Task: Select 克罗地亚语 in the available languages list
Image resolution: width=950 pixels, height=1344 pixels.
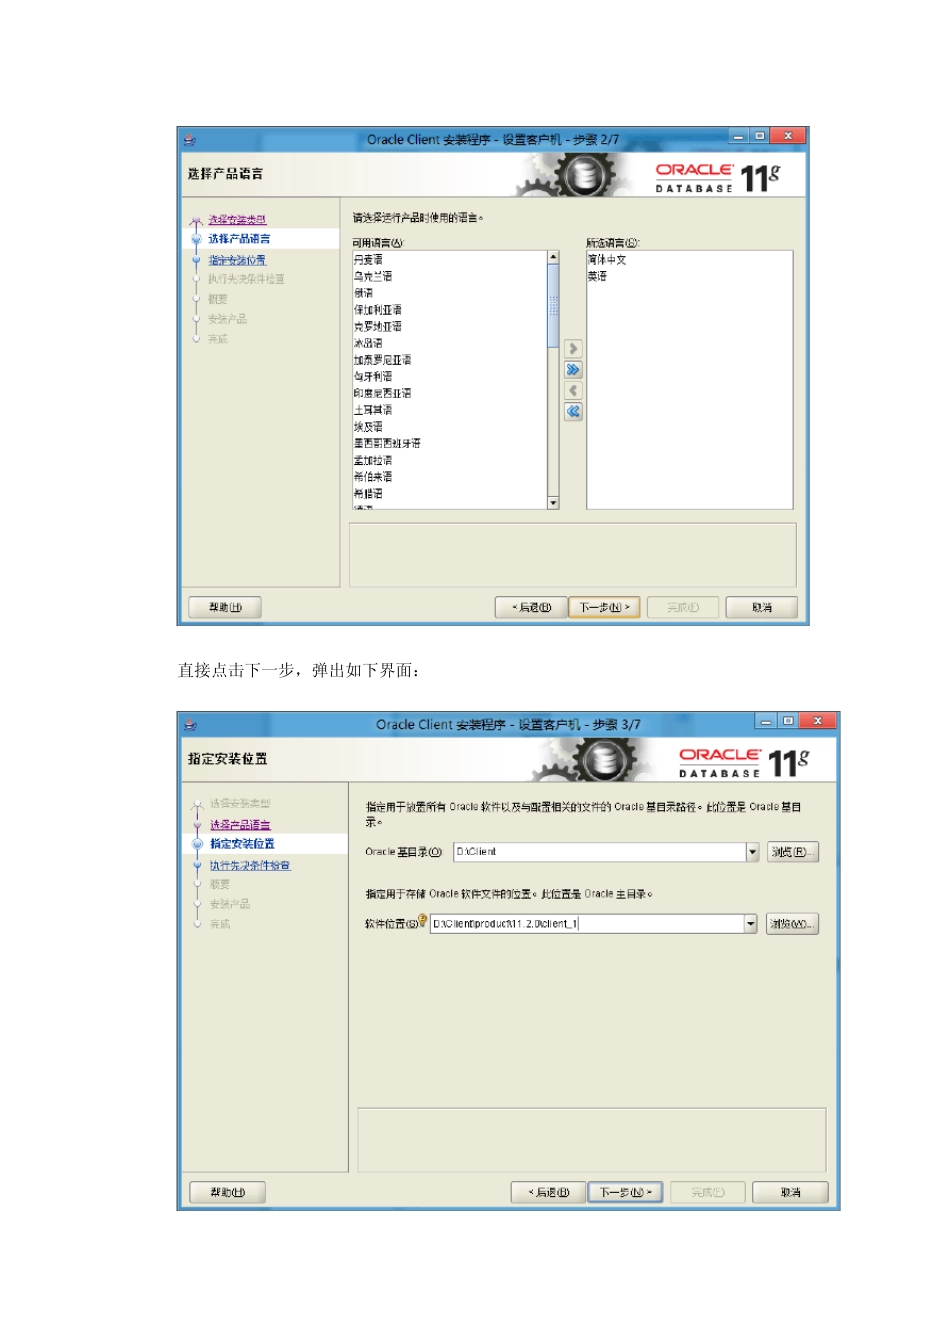Action: tap(378, 327)
